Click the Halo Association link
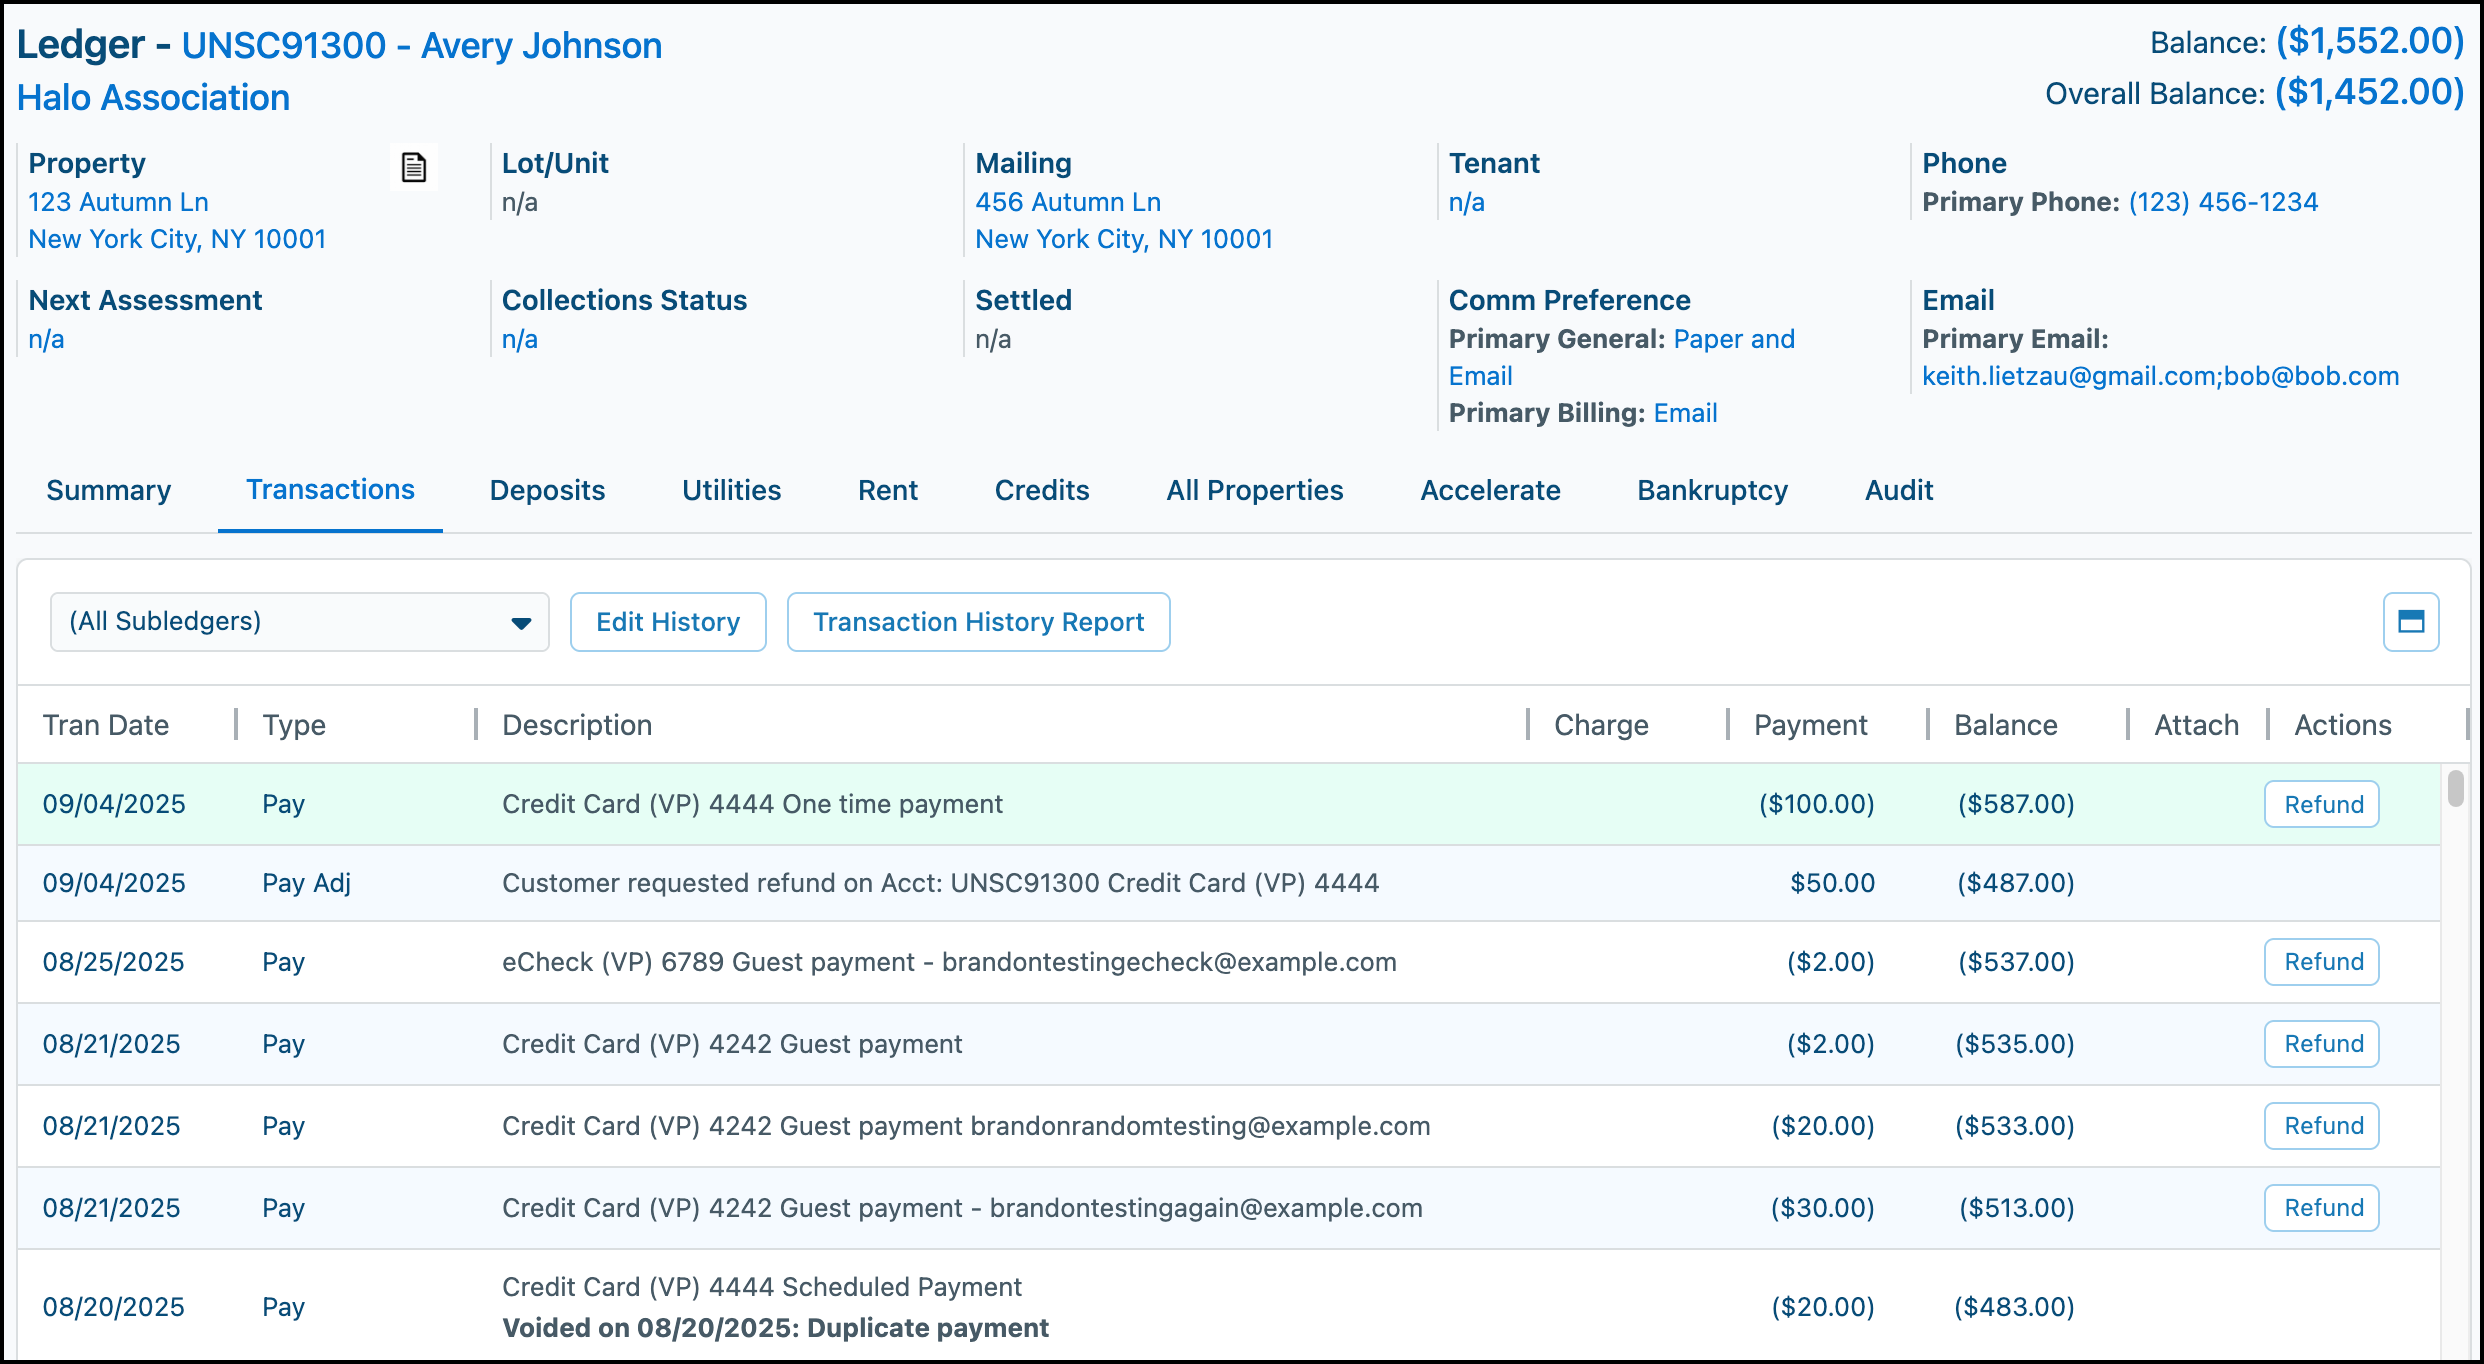The width and height of the screenshot is (2484, 1364). tap(153, 97)
